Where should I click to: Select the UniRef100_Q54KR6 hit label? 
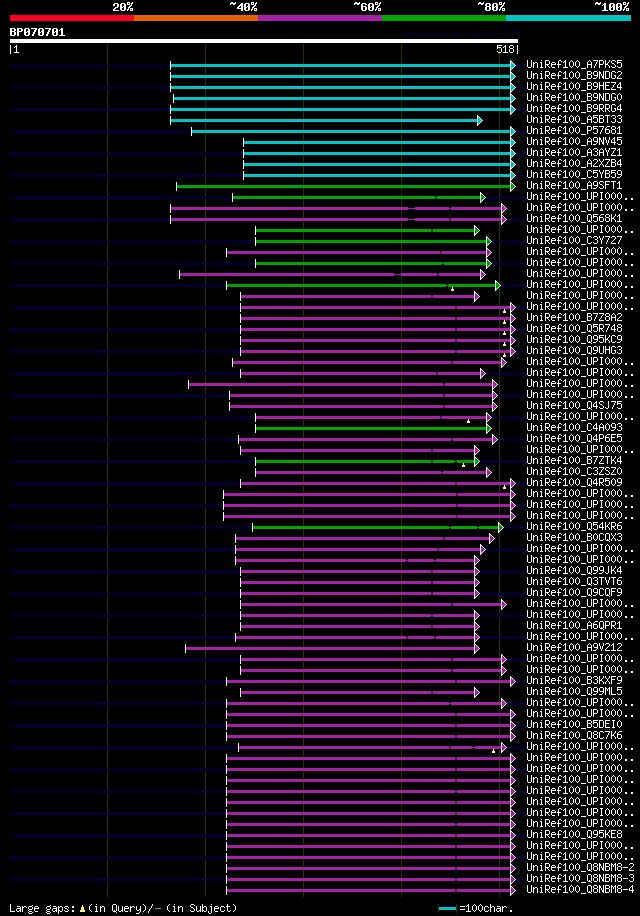tap(574, 527)
